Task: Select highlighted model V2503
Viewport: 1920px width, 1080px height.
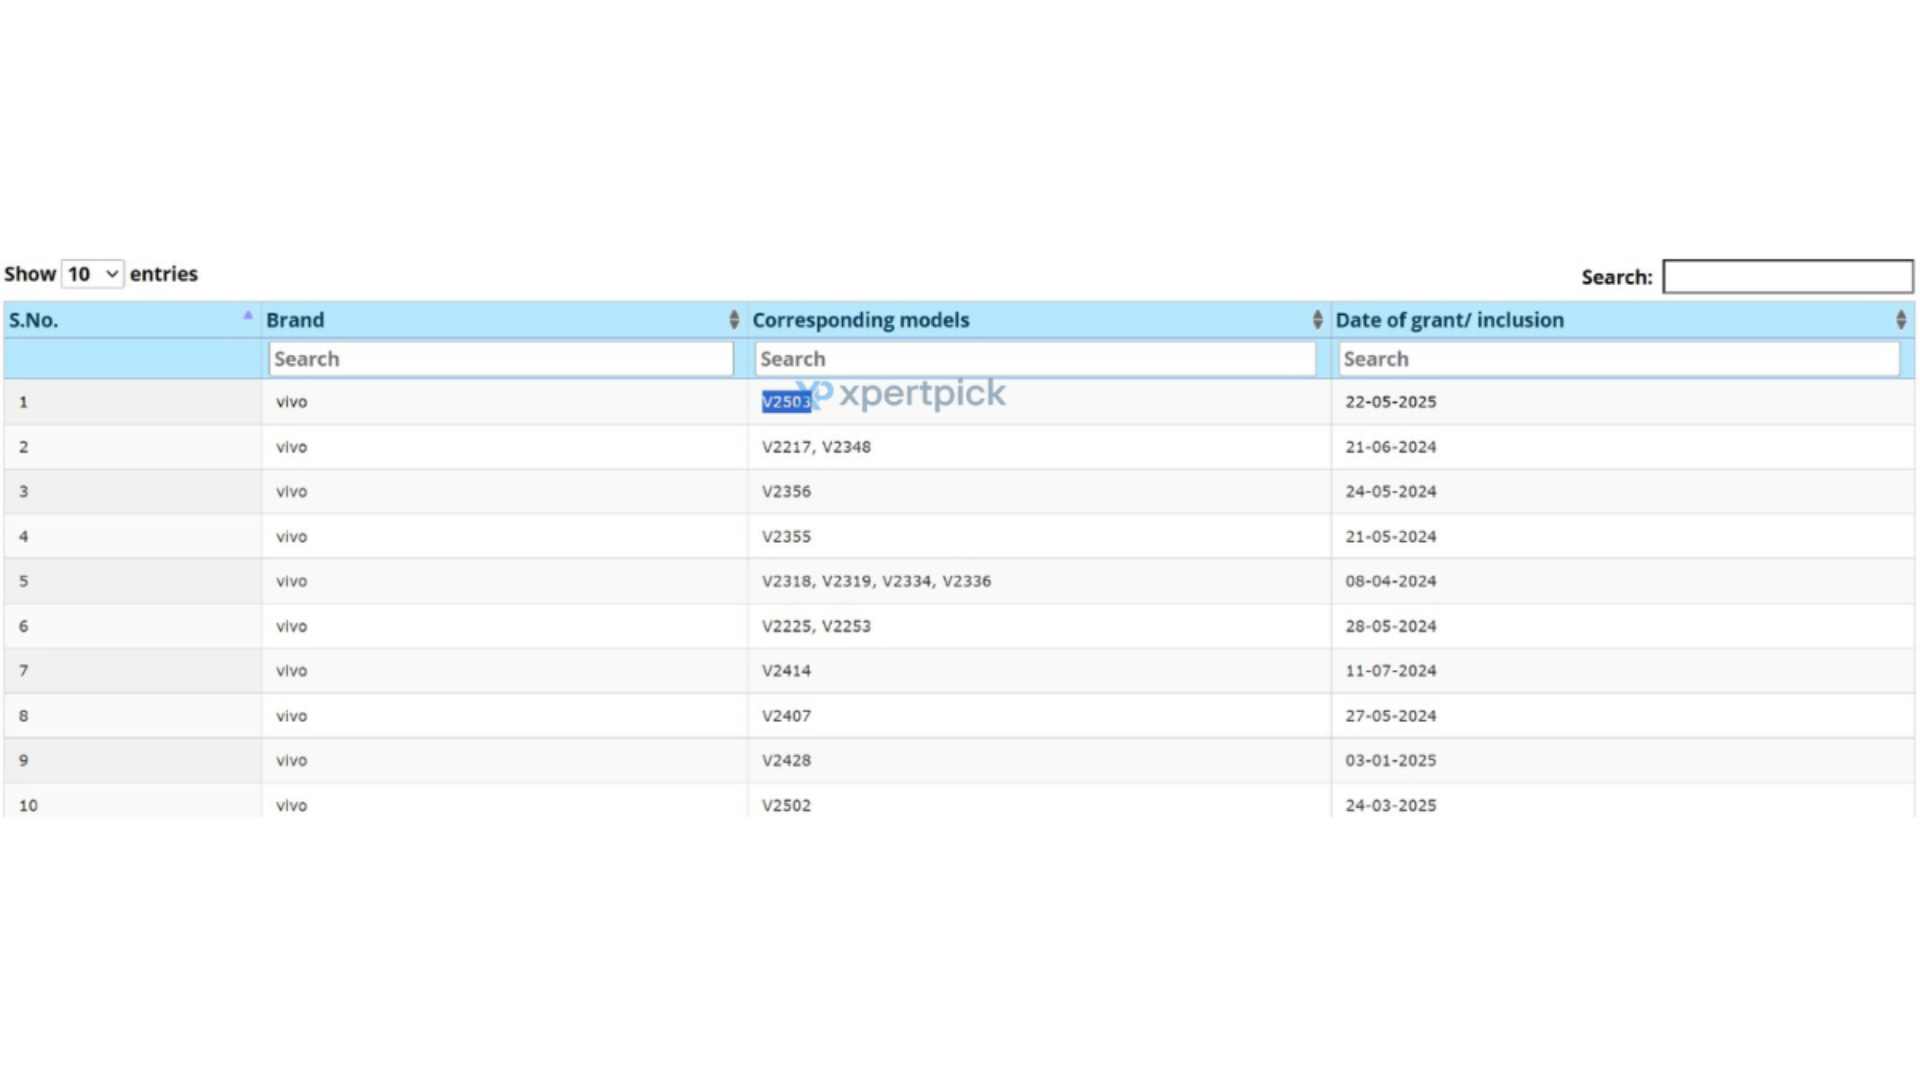Action: 786,402
